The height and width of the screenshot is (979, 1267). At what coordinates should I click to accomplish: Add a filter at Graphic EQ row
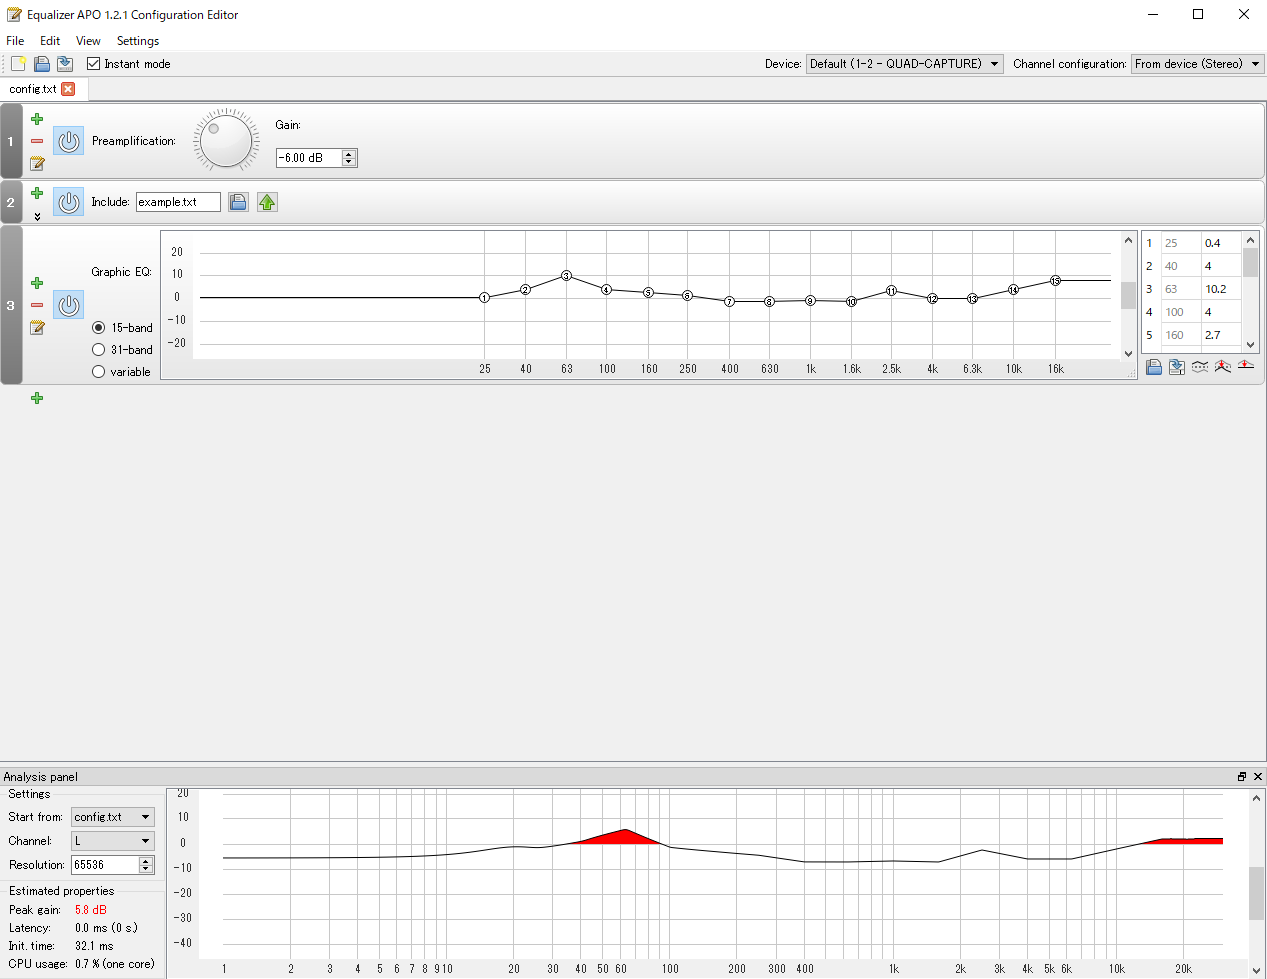point(37,283)
